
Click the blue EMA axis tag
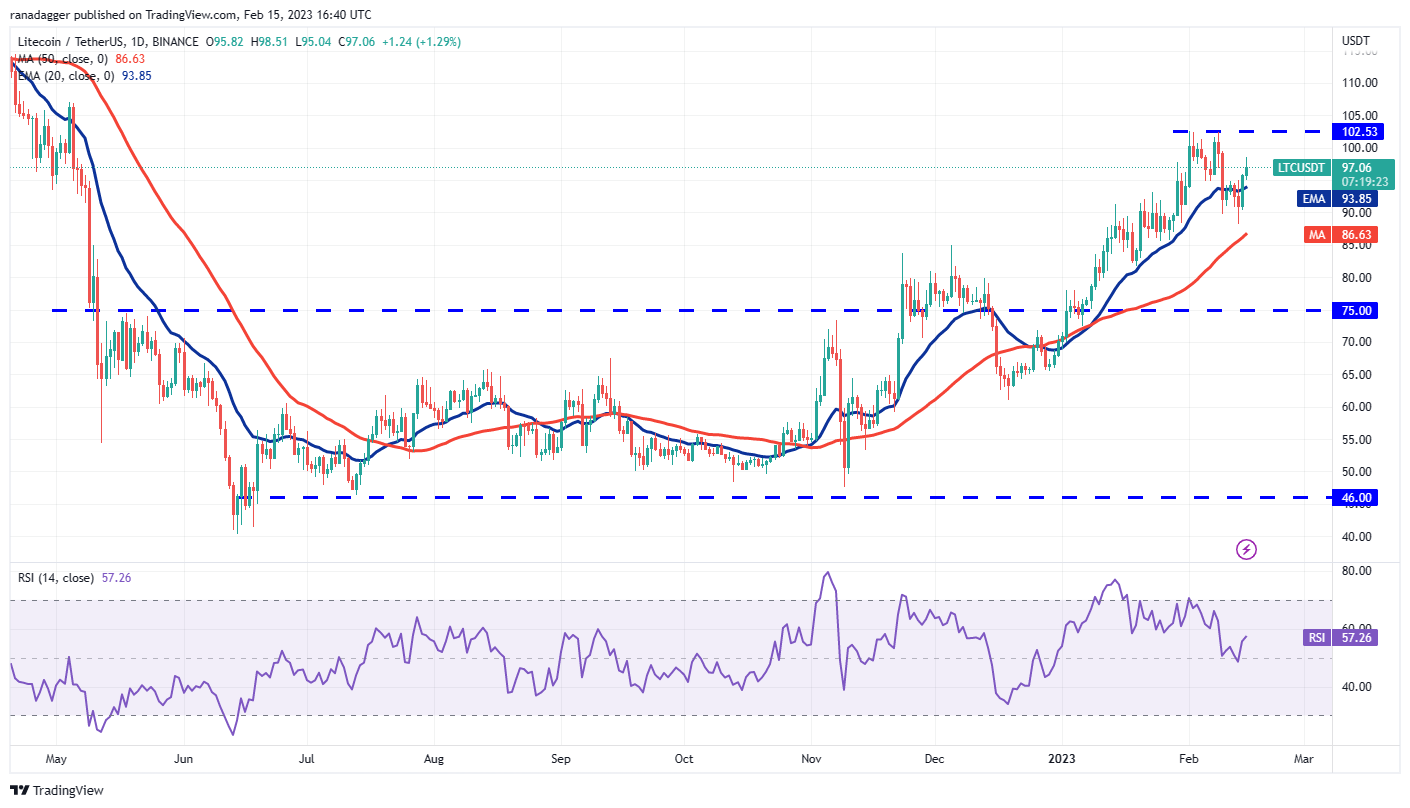[1312, 198]
